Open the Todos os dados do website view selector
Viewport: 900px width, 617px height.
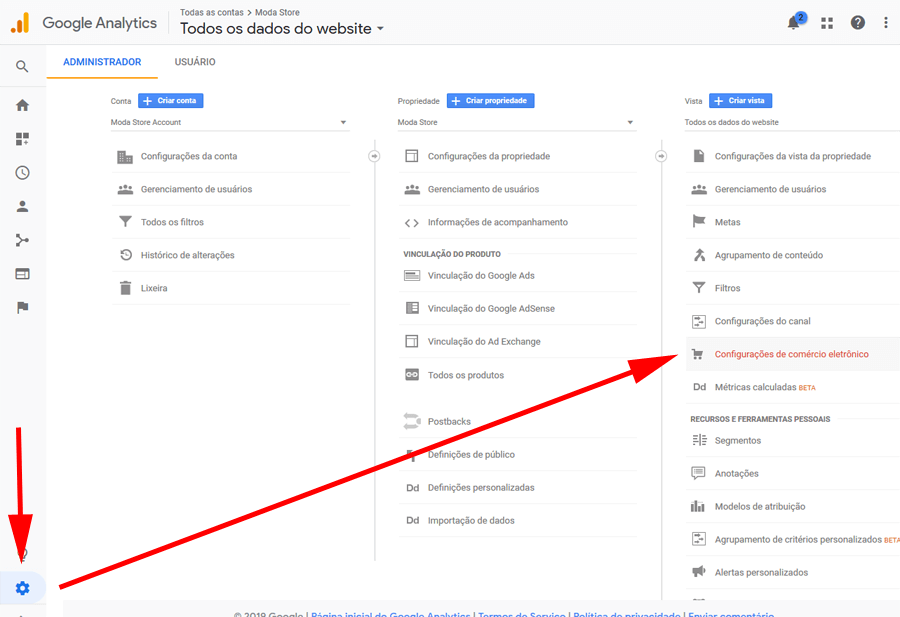point(792,122)
